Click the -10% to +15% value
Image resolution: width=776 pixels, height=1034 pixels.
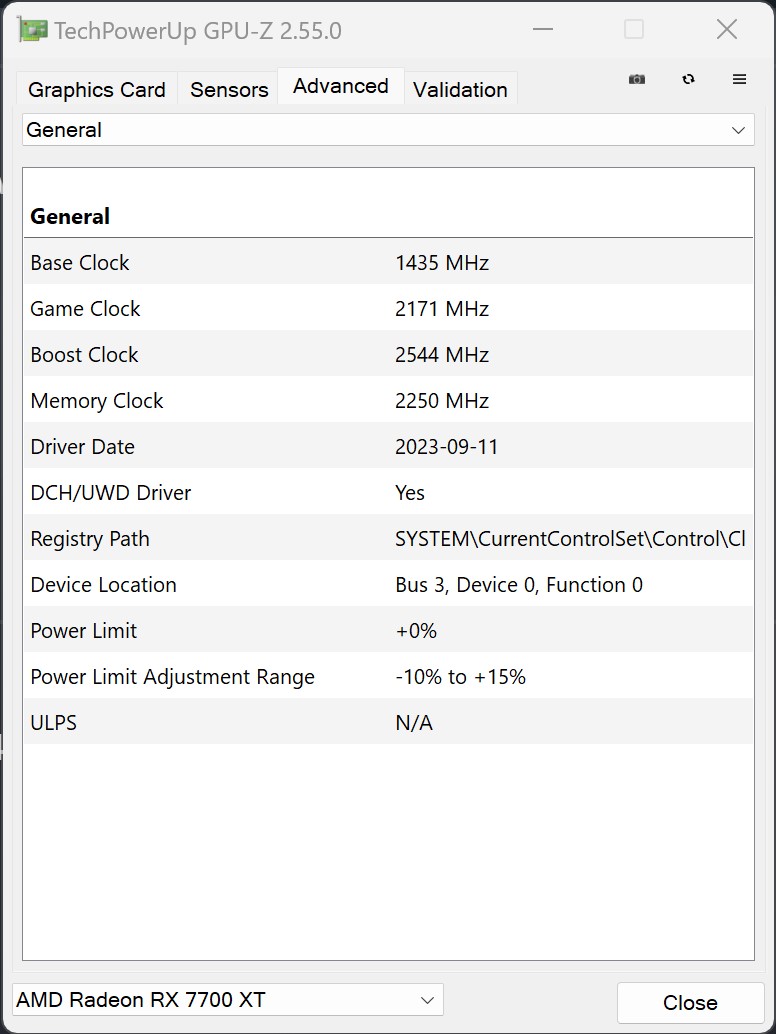tap(460, 677)
